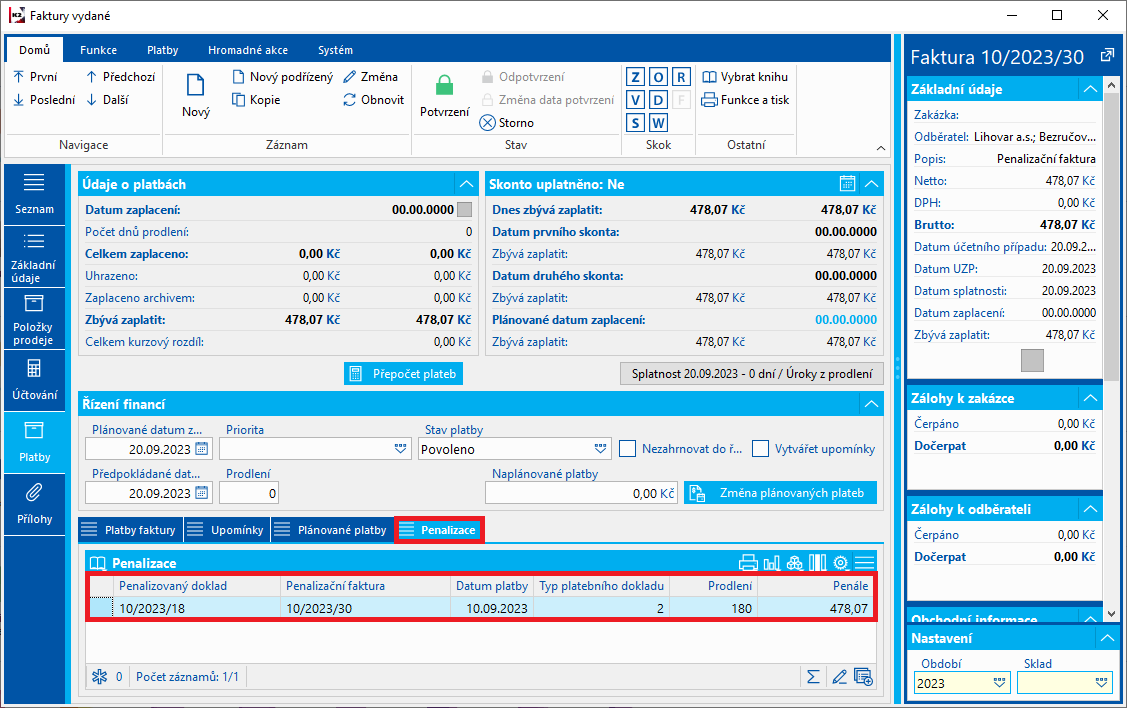Click Změna plánovaných plateb button
The width and height of the screenshot is (1127, 708).
tap(781, 493)
